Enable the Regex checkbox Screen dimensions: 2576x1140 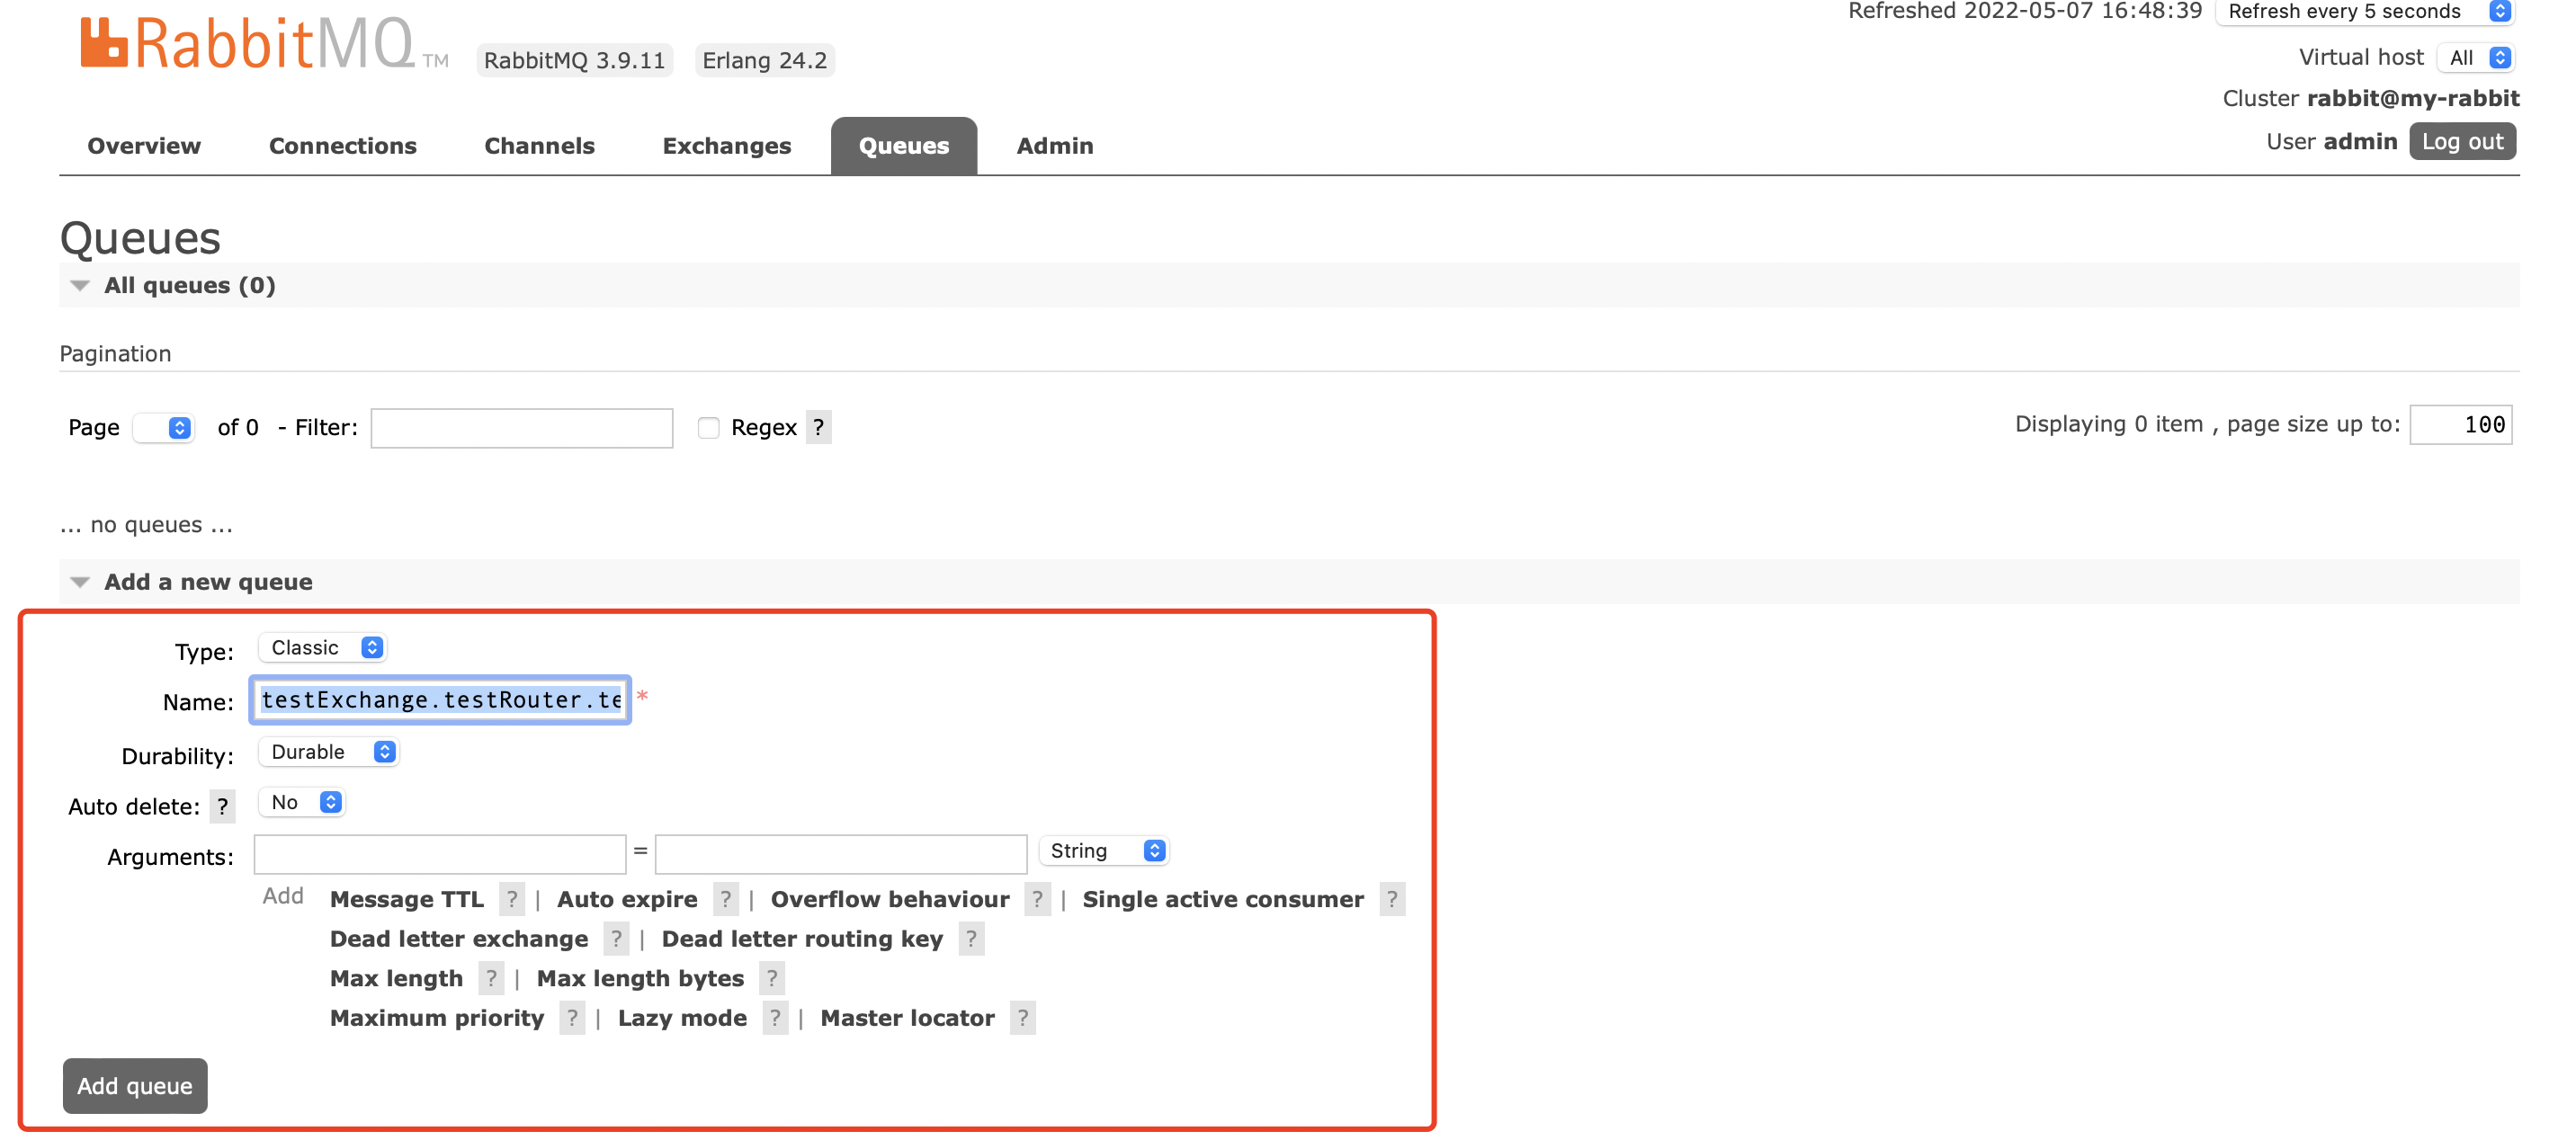pos(708,428)
